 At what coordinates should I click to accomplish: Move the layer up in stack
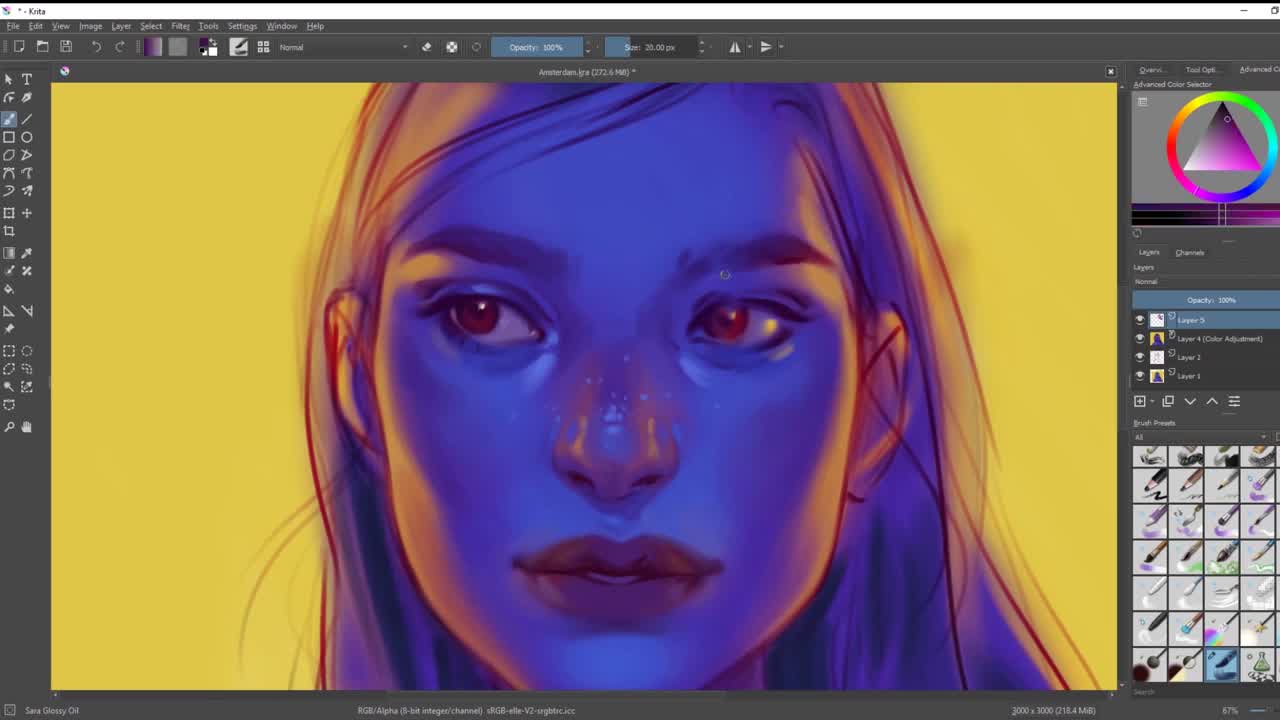tap(1212, 402)
